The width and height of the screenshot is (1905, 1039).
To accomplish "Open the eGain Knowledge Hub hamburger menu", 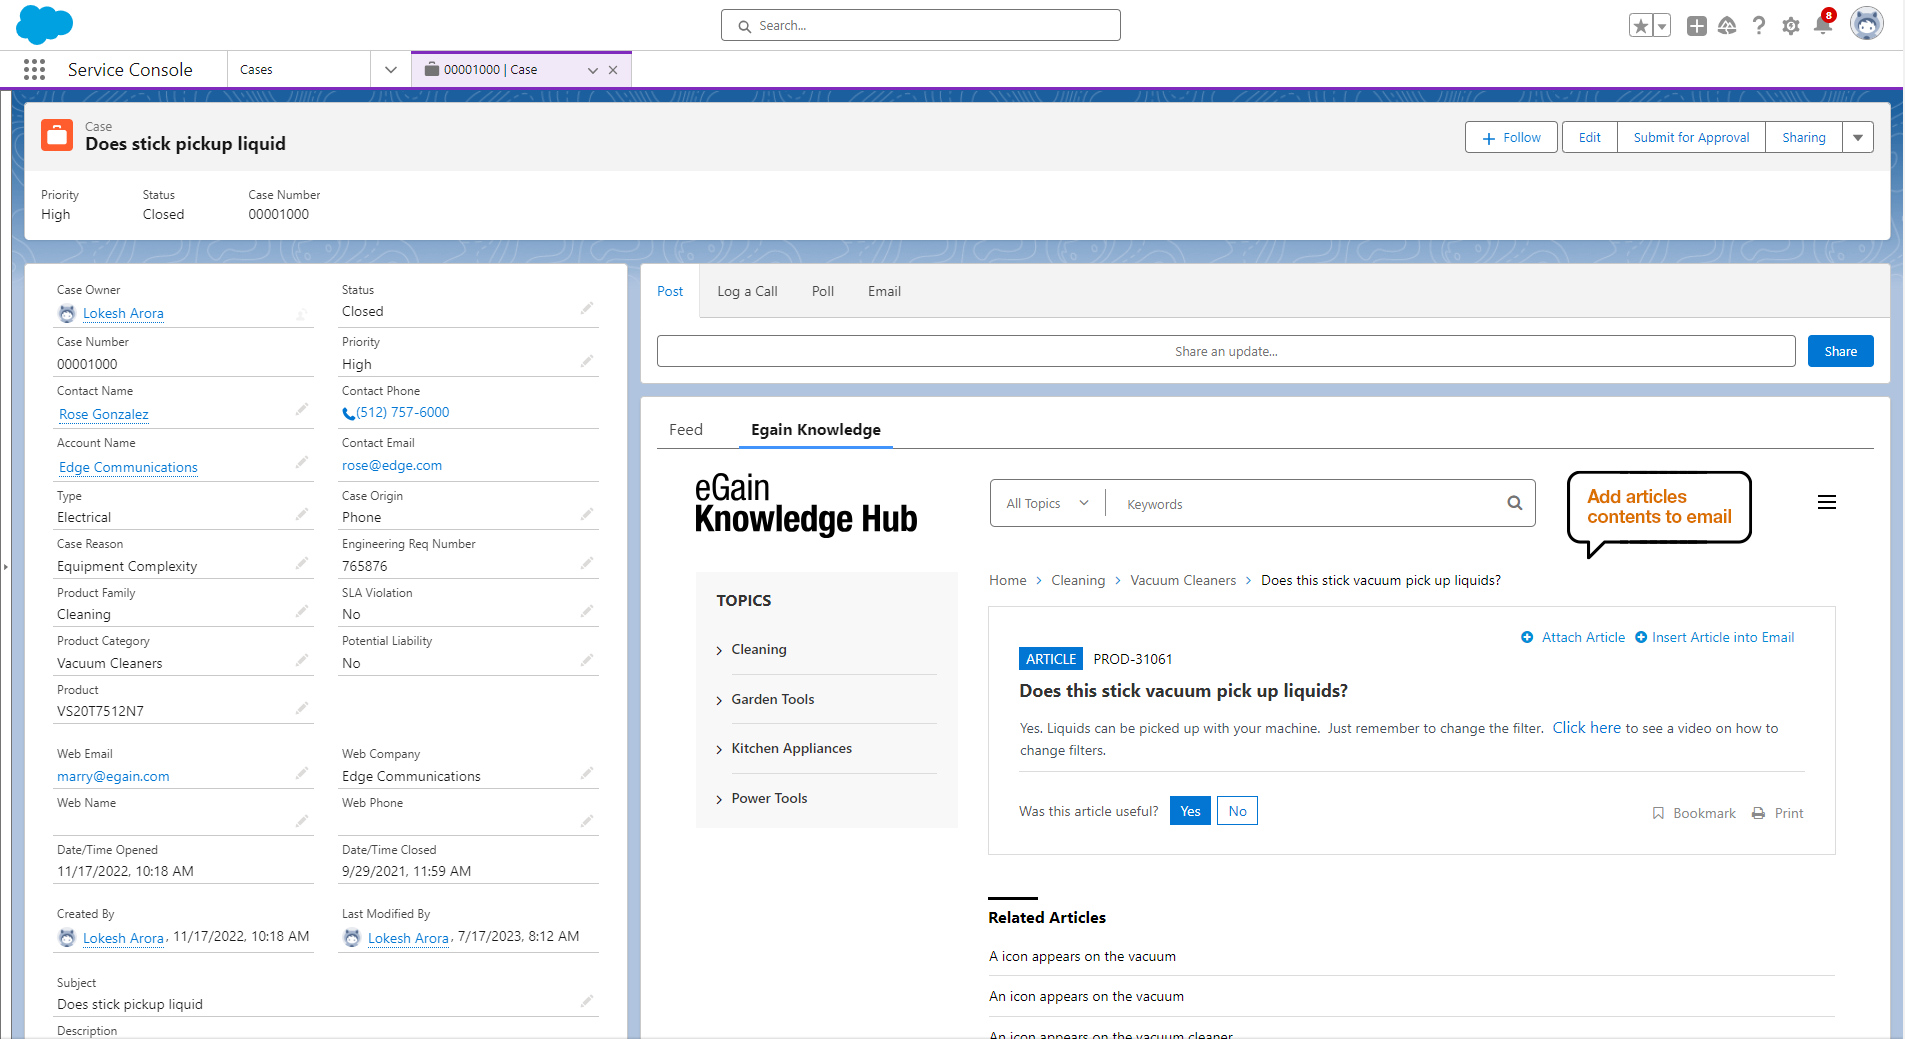I will (x=1827, y=502).
